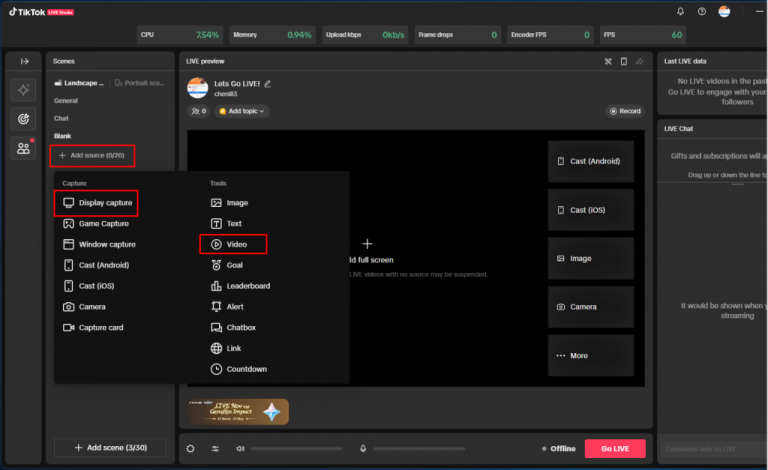Select the Chat scene

61,118
